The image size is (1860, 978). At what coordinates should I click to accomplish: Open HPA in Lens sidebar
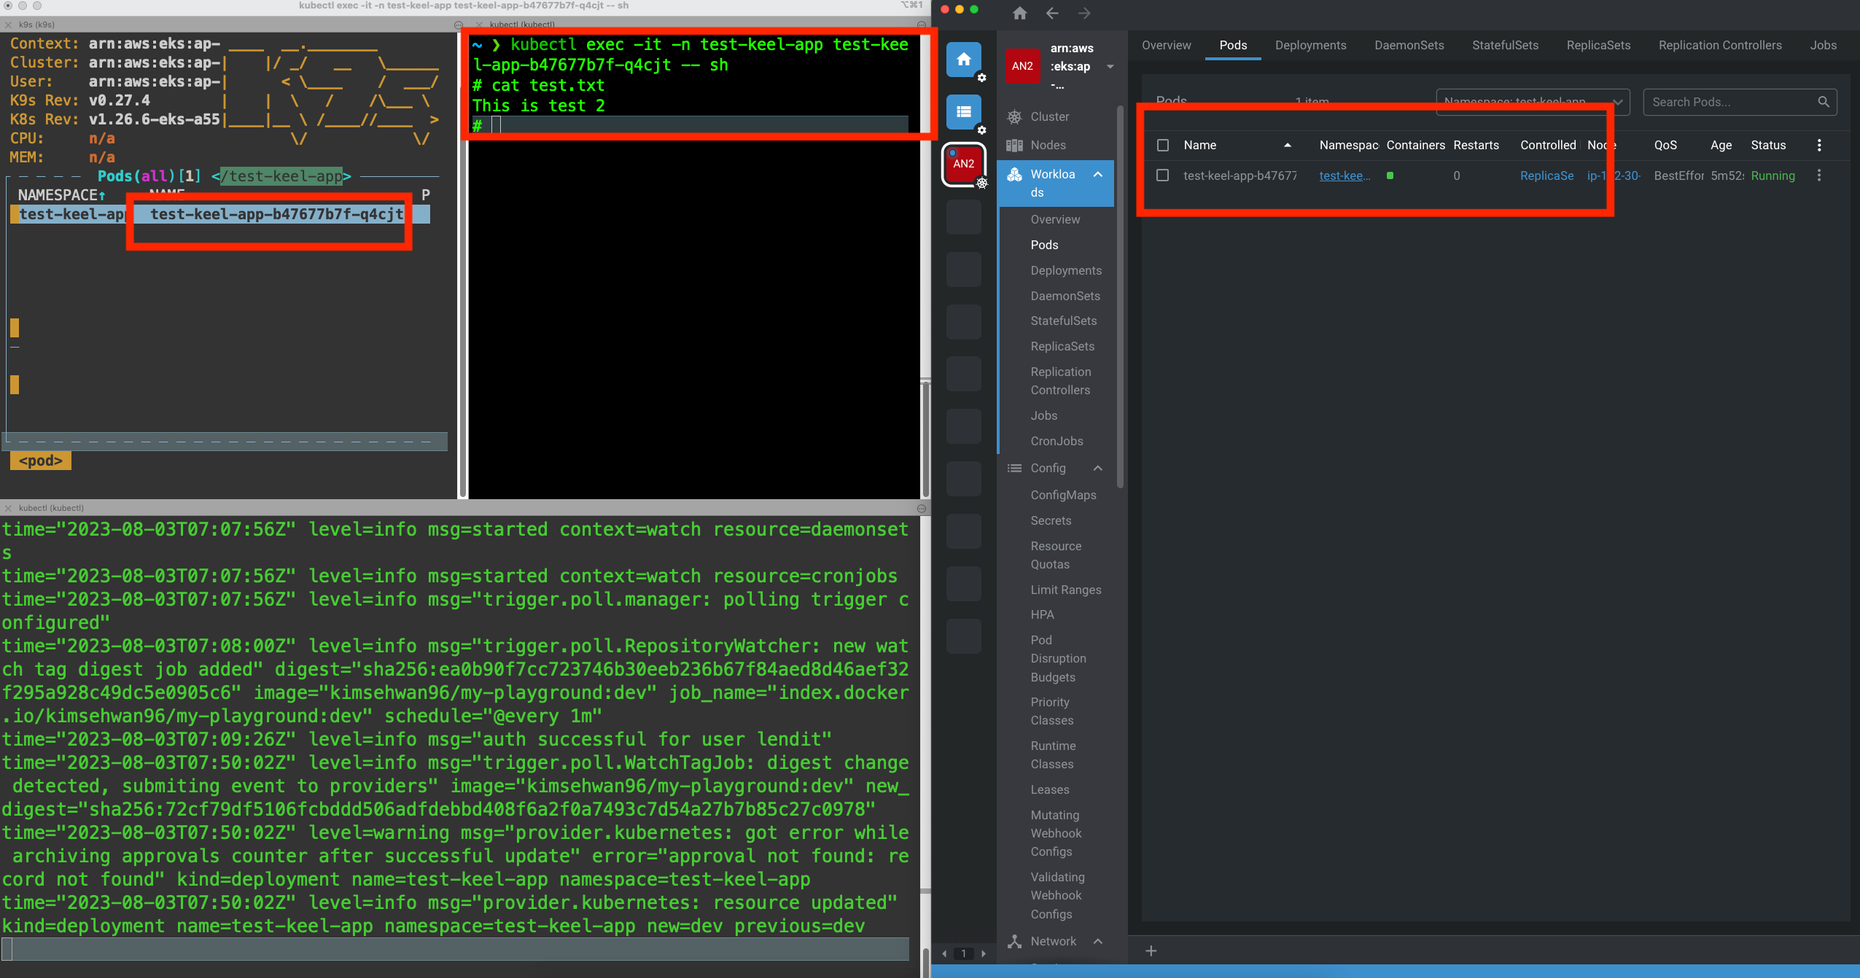click(x=1042, y=615)
